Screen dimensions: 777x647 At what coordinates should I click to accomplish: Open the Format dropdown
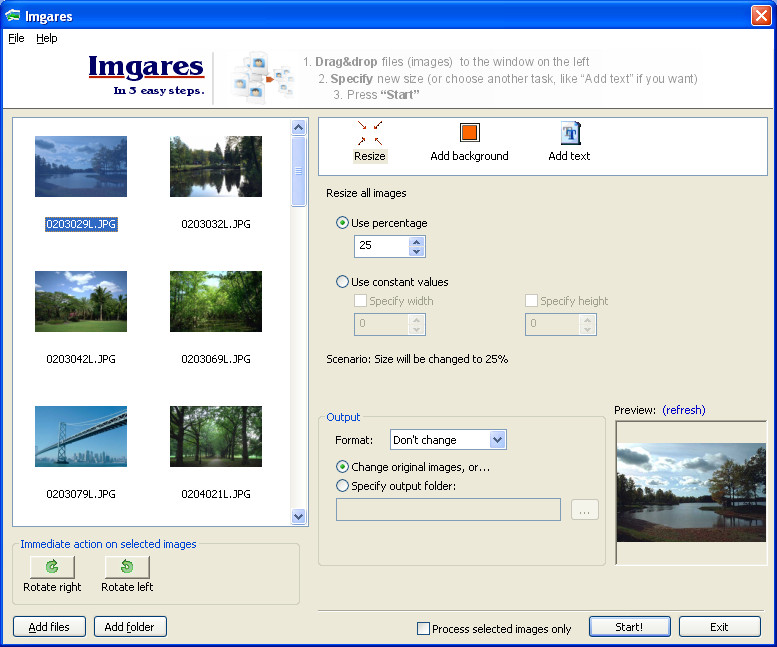click(498, 439)
